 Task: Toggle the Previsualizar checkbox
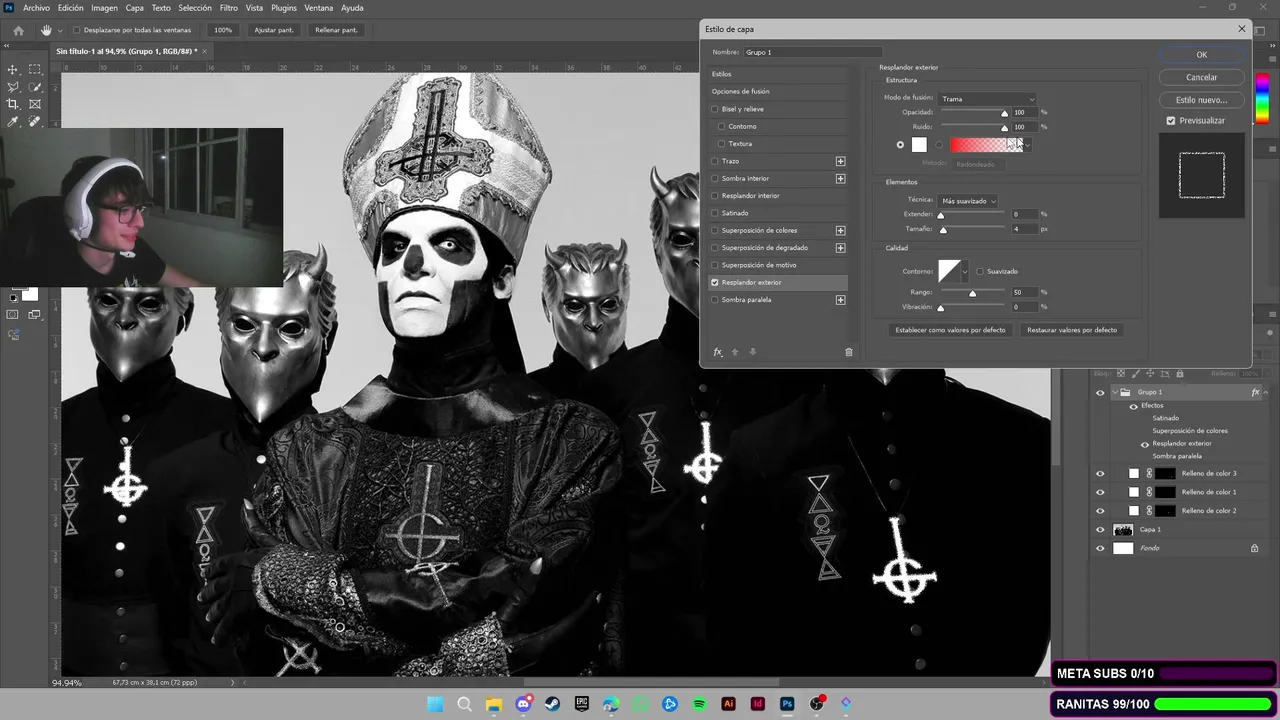pos(1171,120)
